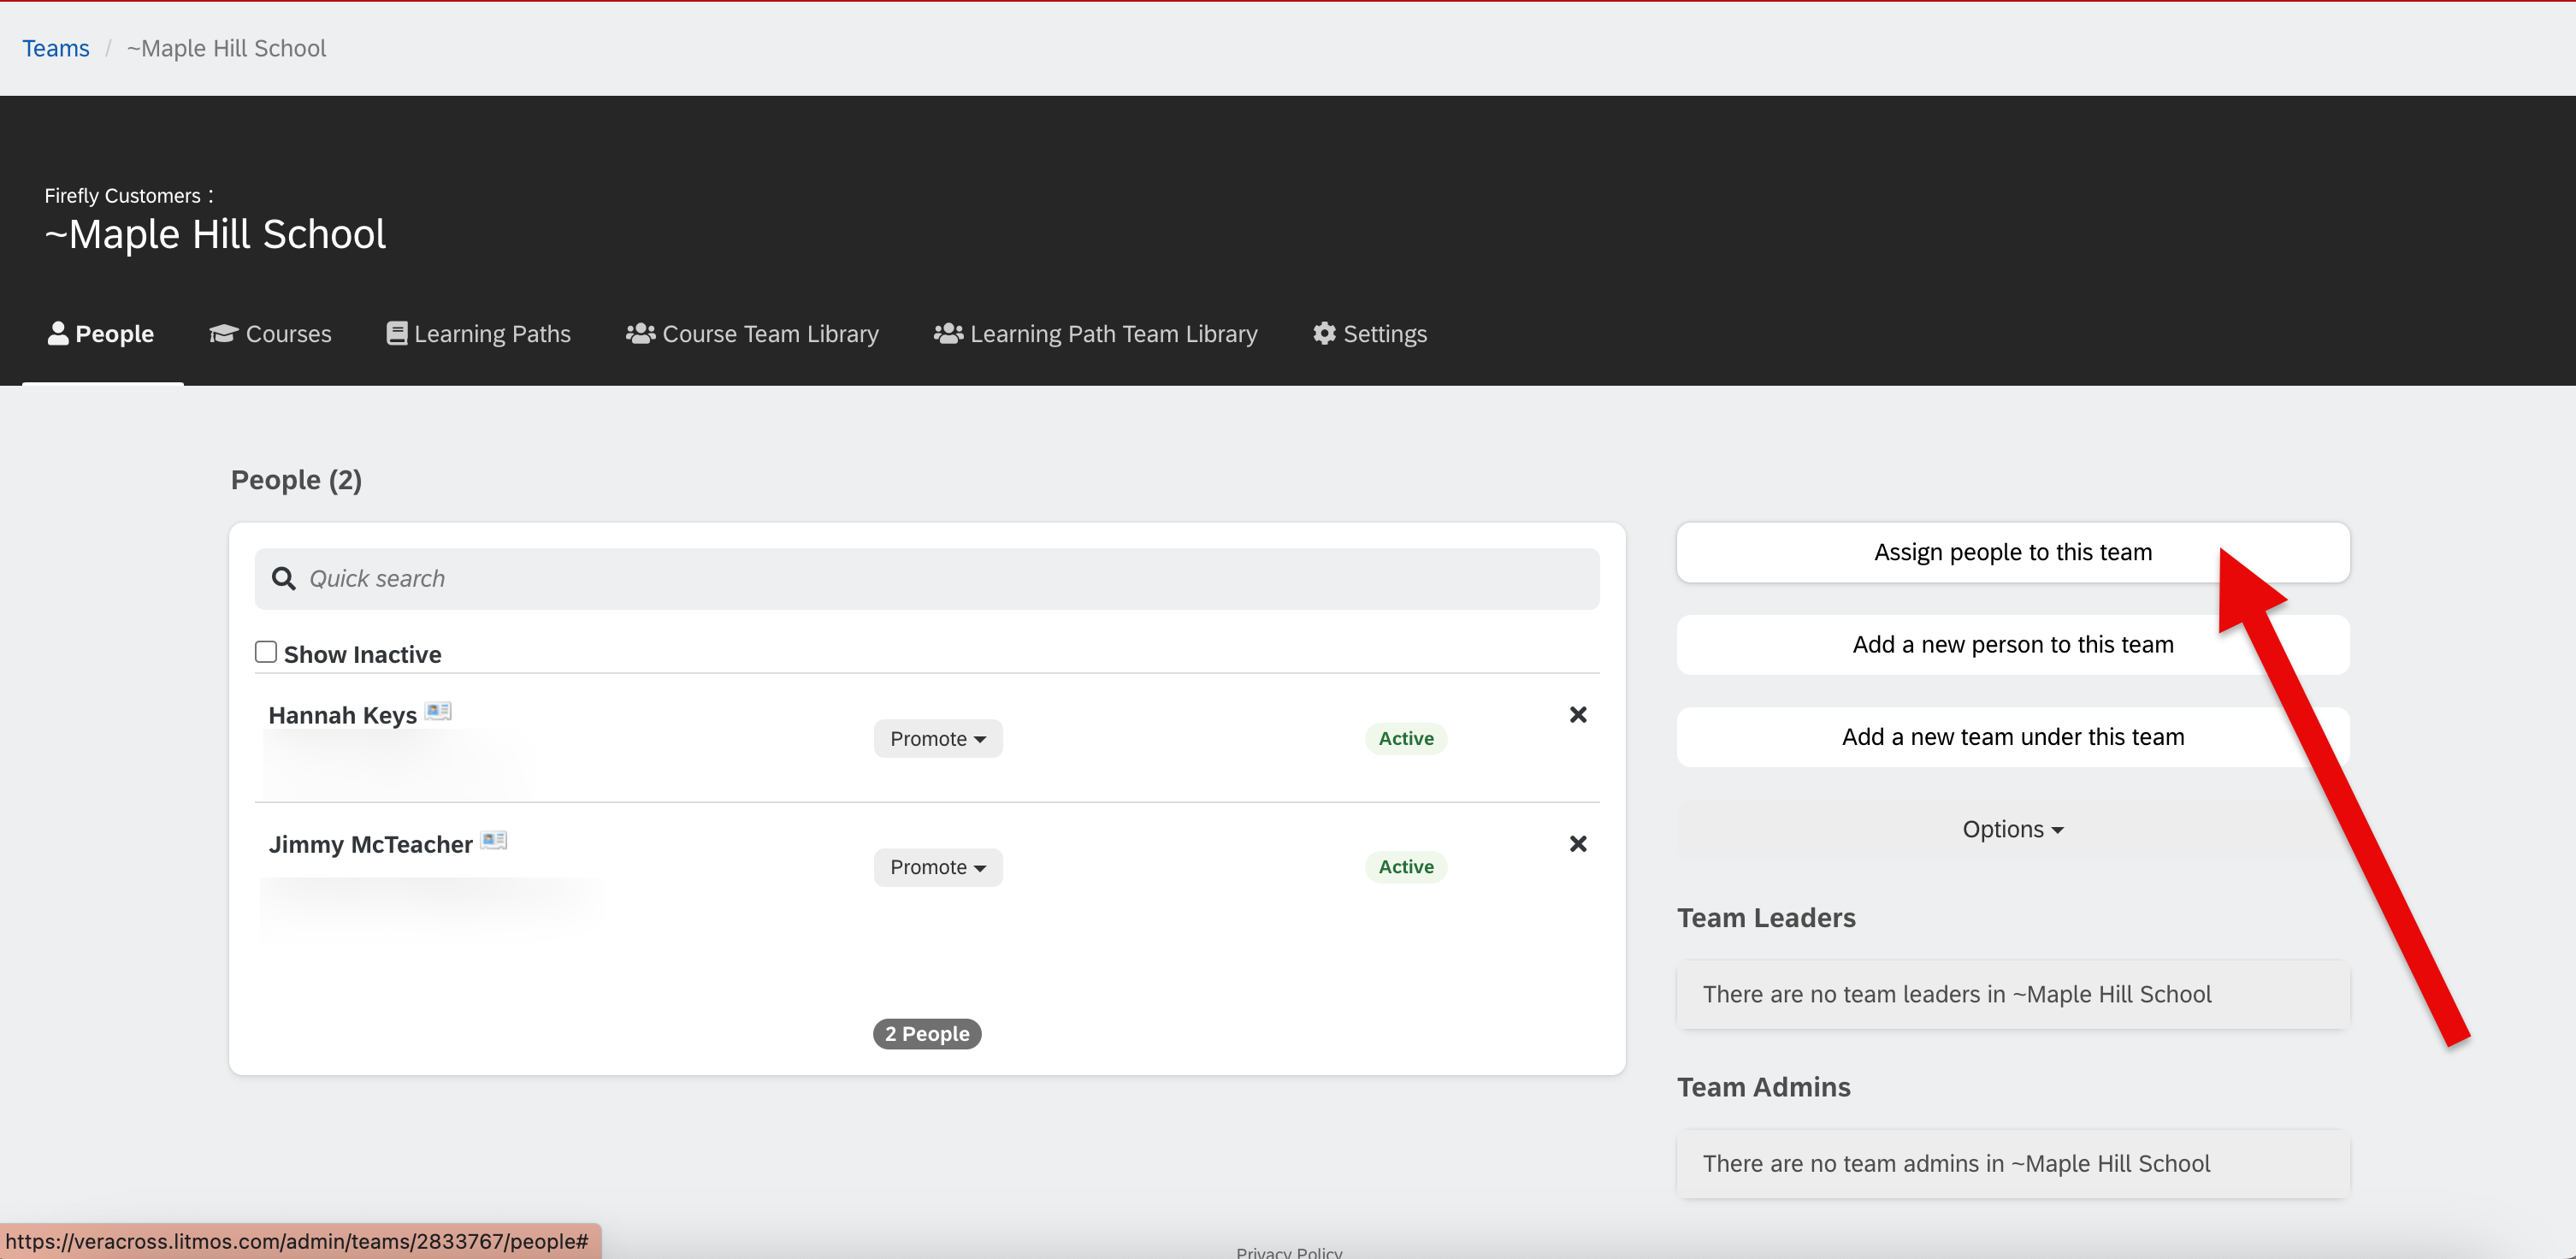2576x1259 pixels.
Task: Click the Learning Path Team Library group icon
Action: pyautogui.click(x=949, y=333)
